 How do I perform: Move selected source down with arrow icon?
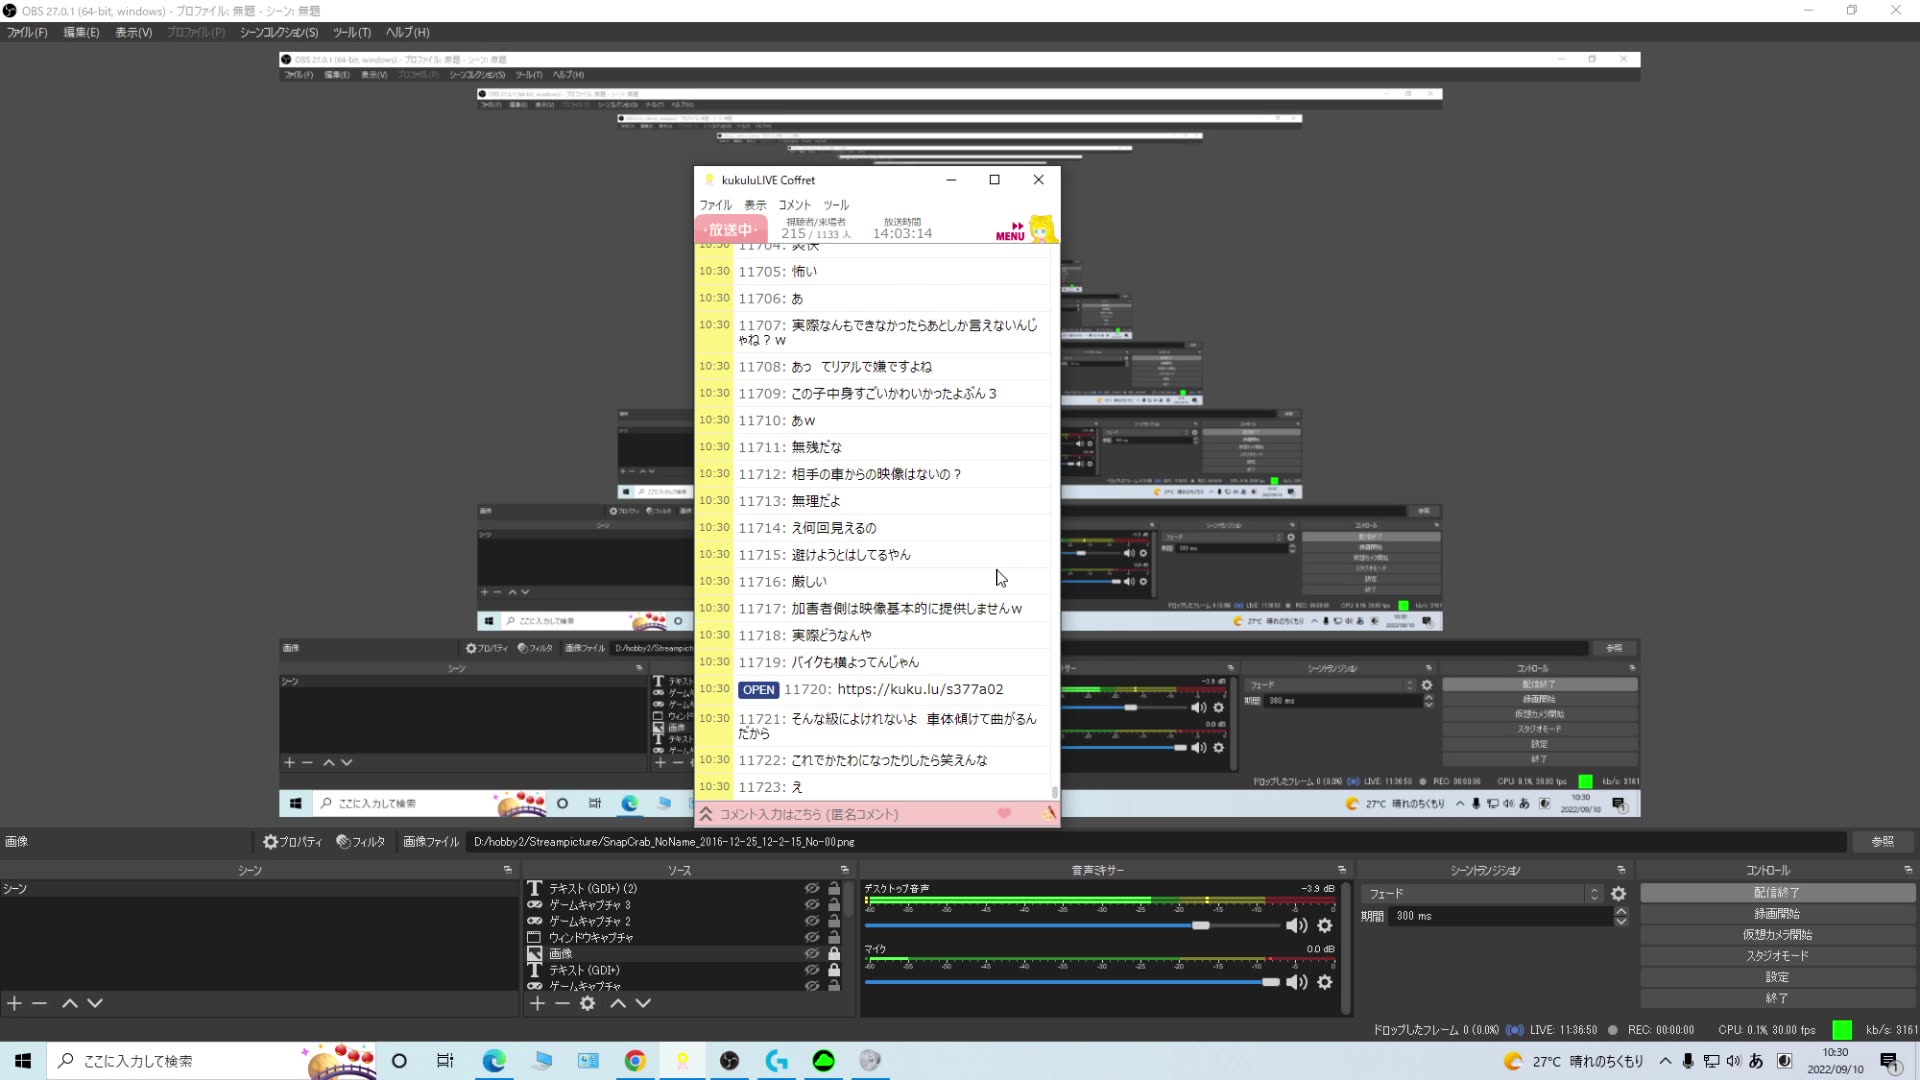click(643, 1003)
